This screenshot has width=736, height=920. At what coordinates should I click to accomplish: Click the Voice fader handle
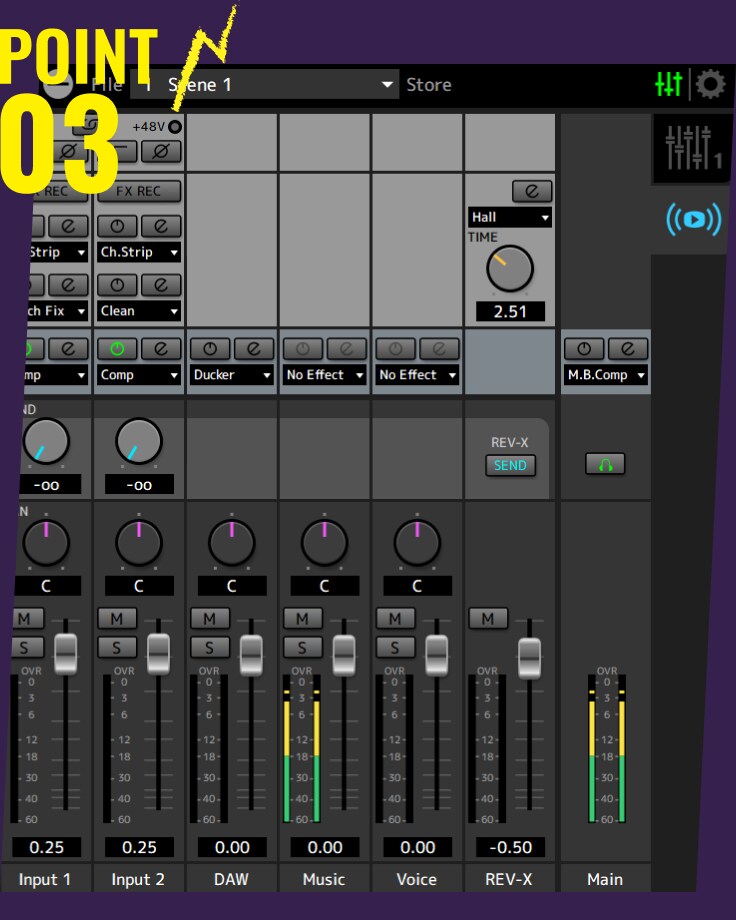tap(437, 655)
